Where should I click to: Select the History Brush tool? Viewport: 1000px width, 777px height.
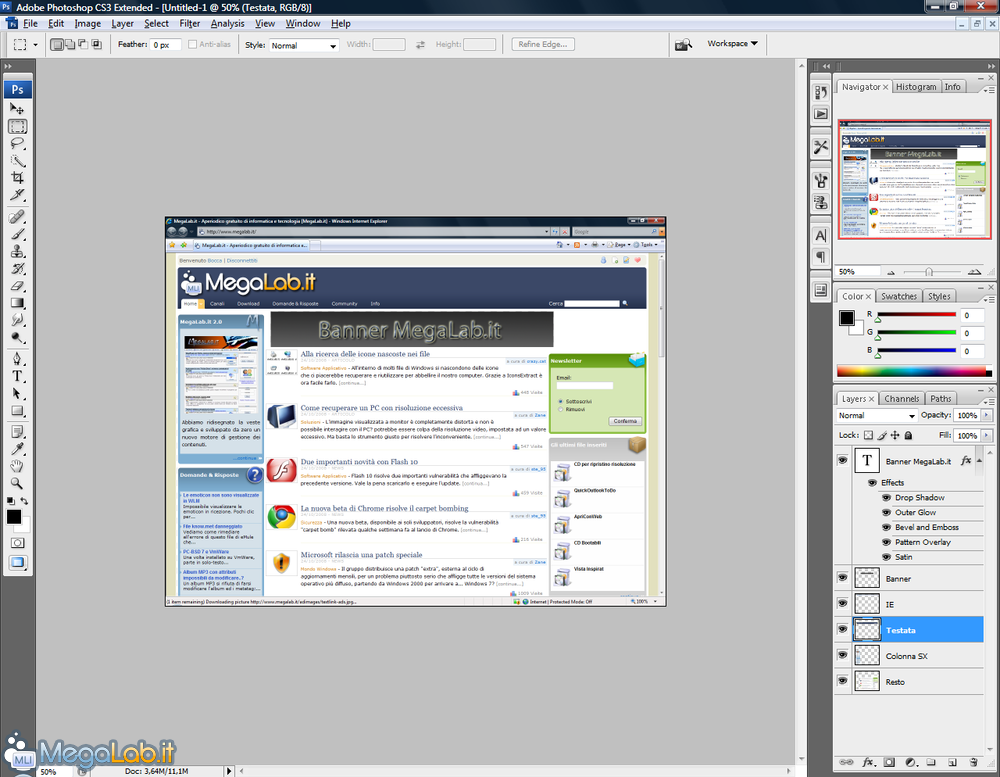(17, 269)
